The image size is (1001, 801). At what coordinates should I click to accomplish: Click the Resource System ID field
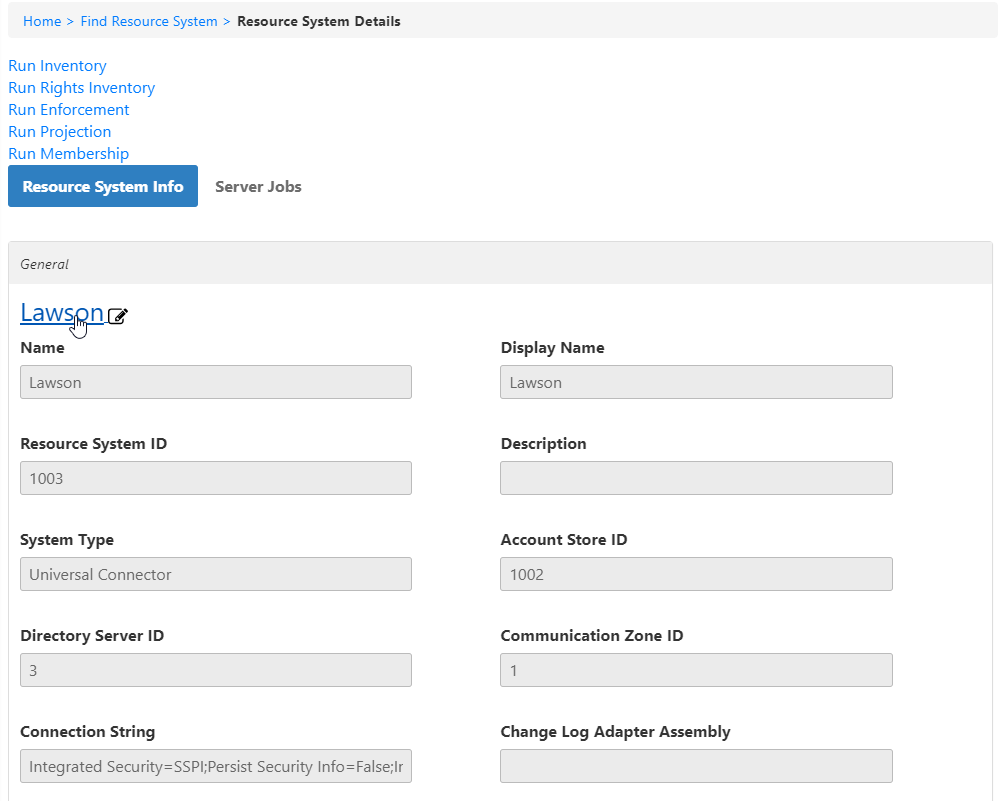point(216,478)
